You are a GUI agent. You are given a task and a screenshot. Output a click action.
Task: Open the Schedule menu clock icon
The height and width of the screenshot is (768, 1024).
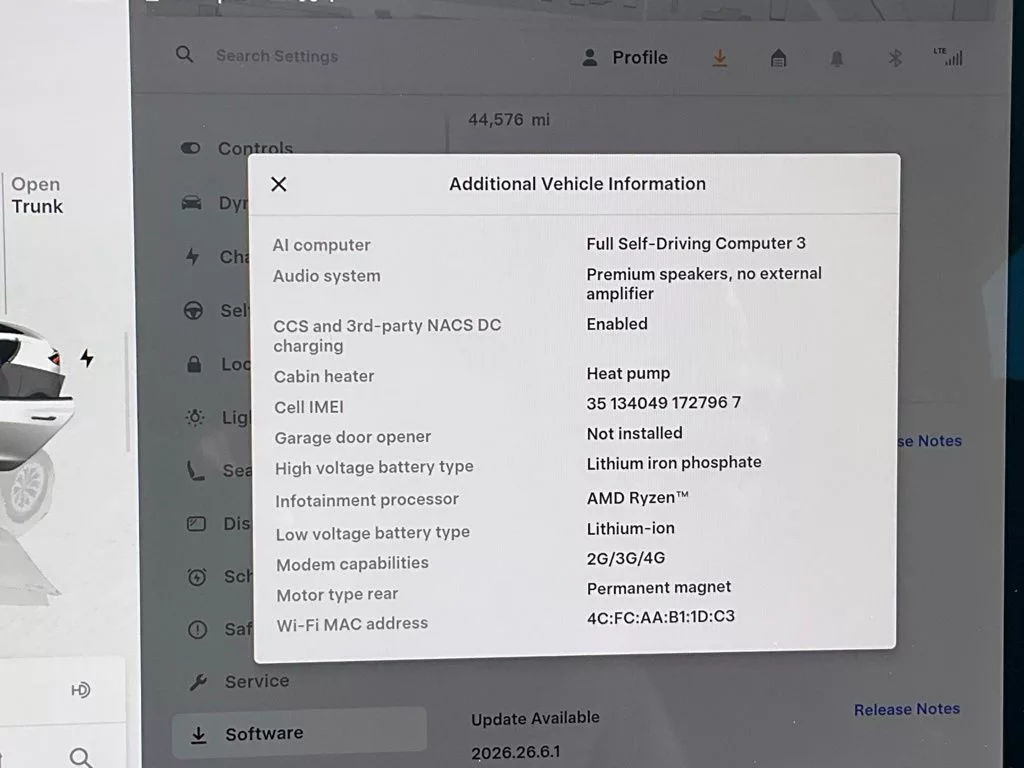197,577
